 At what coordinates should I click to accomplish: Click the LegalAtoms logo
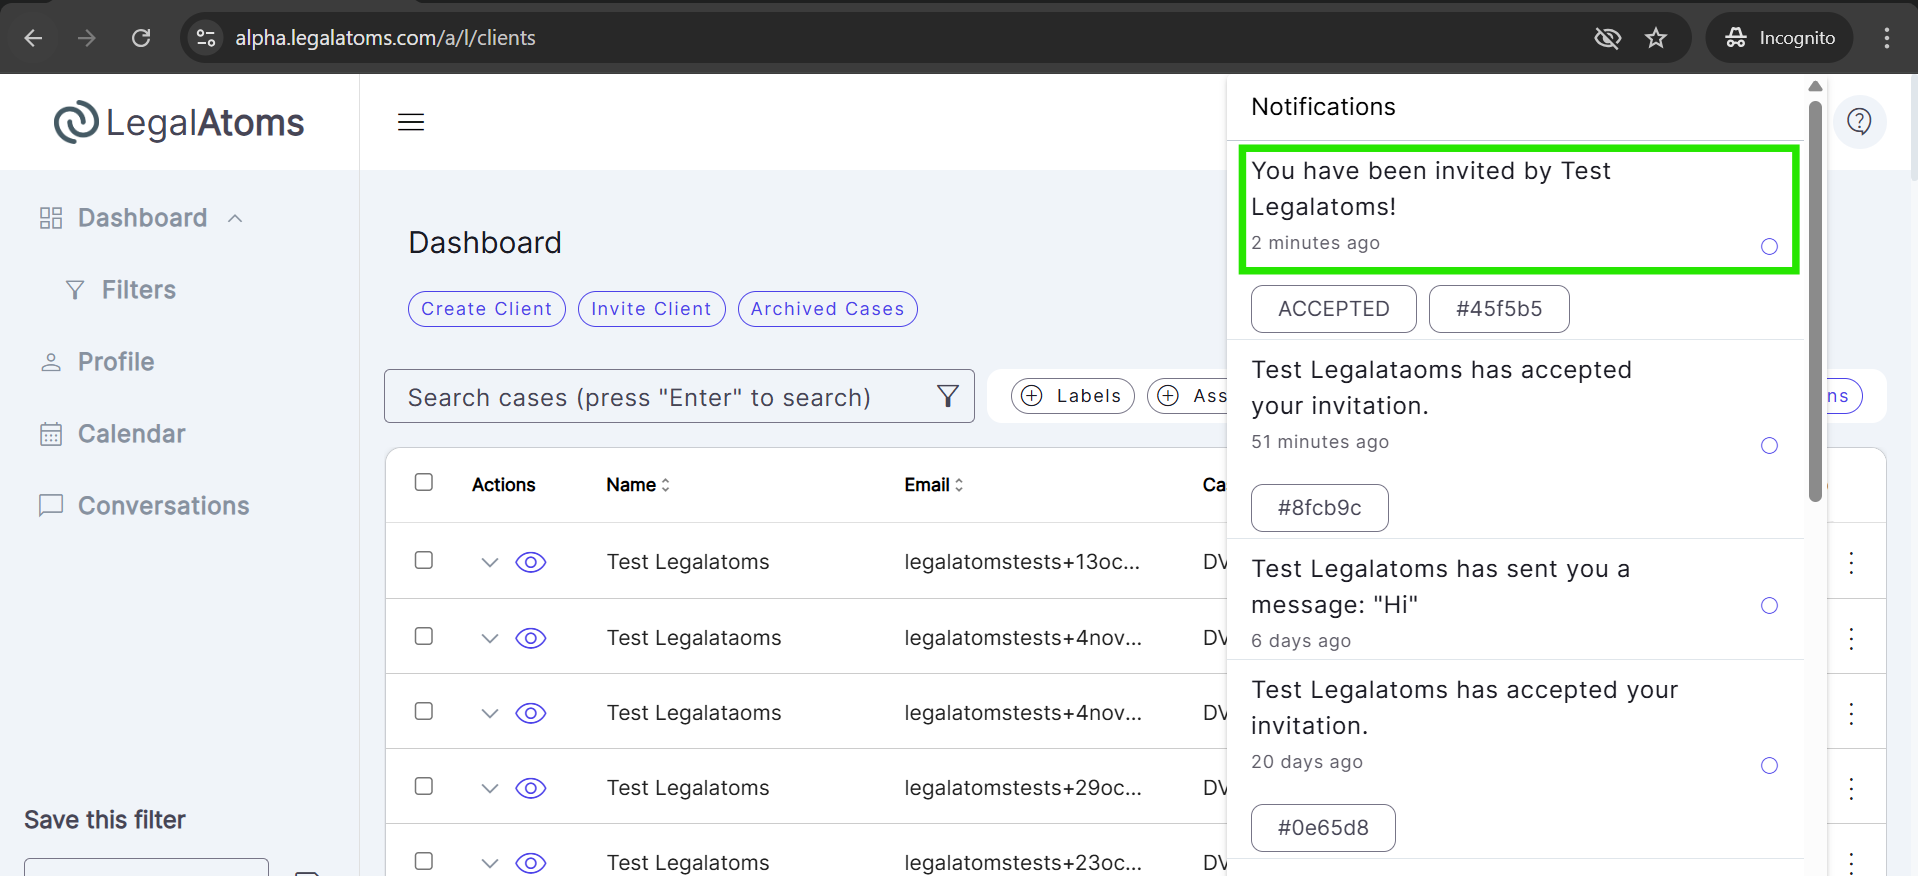(x=179, y=122)
